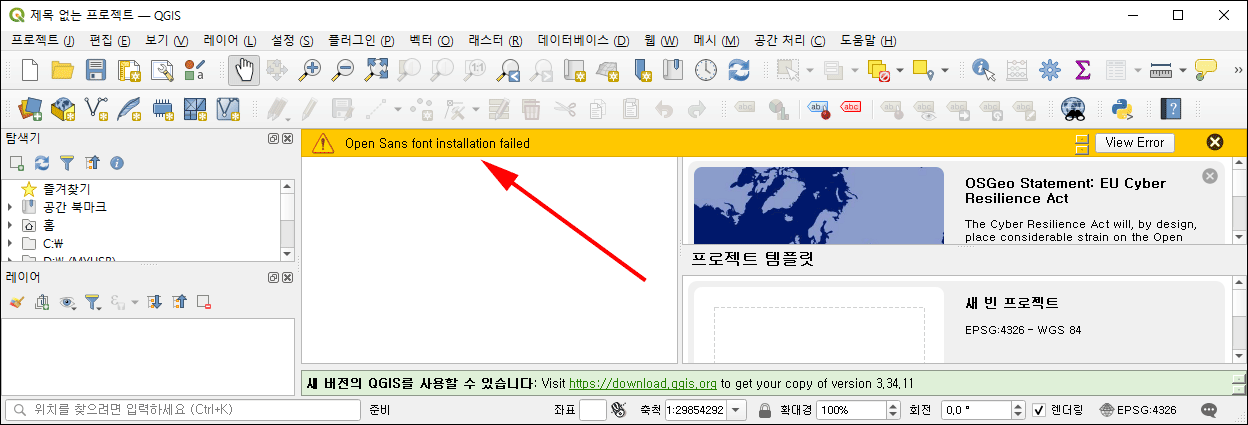Screen dimensions: 1248x425
Task: Open the Deselect Features dropdown arrow
Action: (x=900, y=70)
